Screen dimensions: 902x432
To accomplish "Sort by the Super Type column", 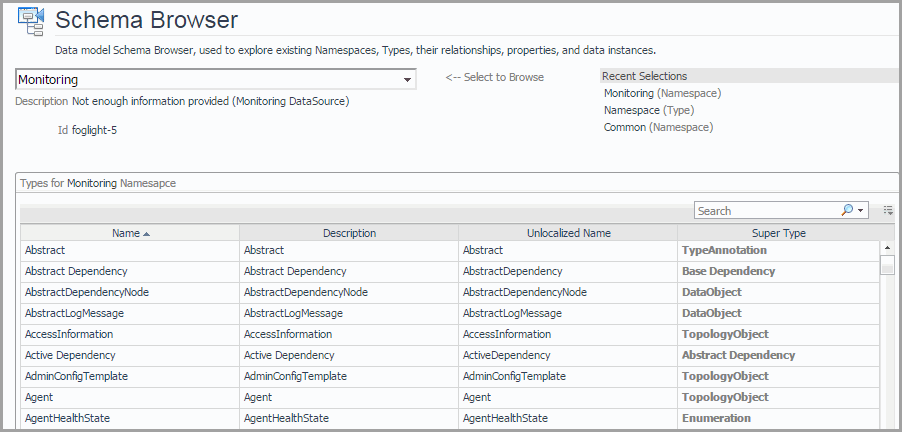I will (x=778, y=233).
